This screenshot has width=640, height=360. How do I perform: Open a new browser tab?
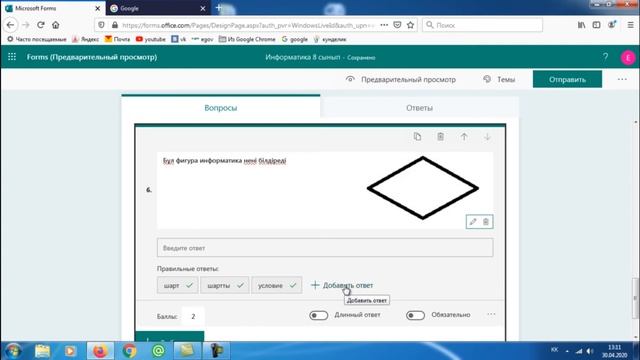(218, 8)
